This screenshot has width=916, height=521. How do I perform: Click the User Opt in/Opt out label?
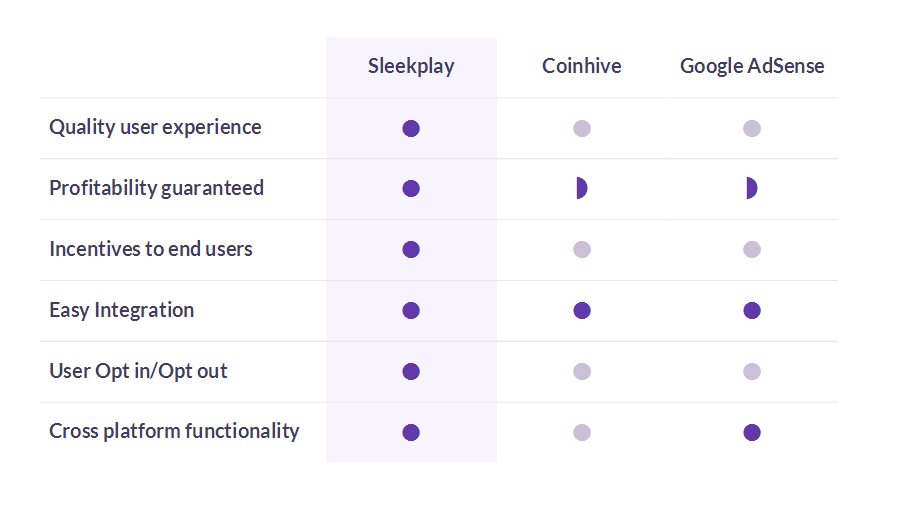pyautogui.click(x=138, y=371)
